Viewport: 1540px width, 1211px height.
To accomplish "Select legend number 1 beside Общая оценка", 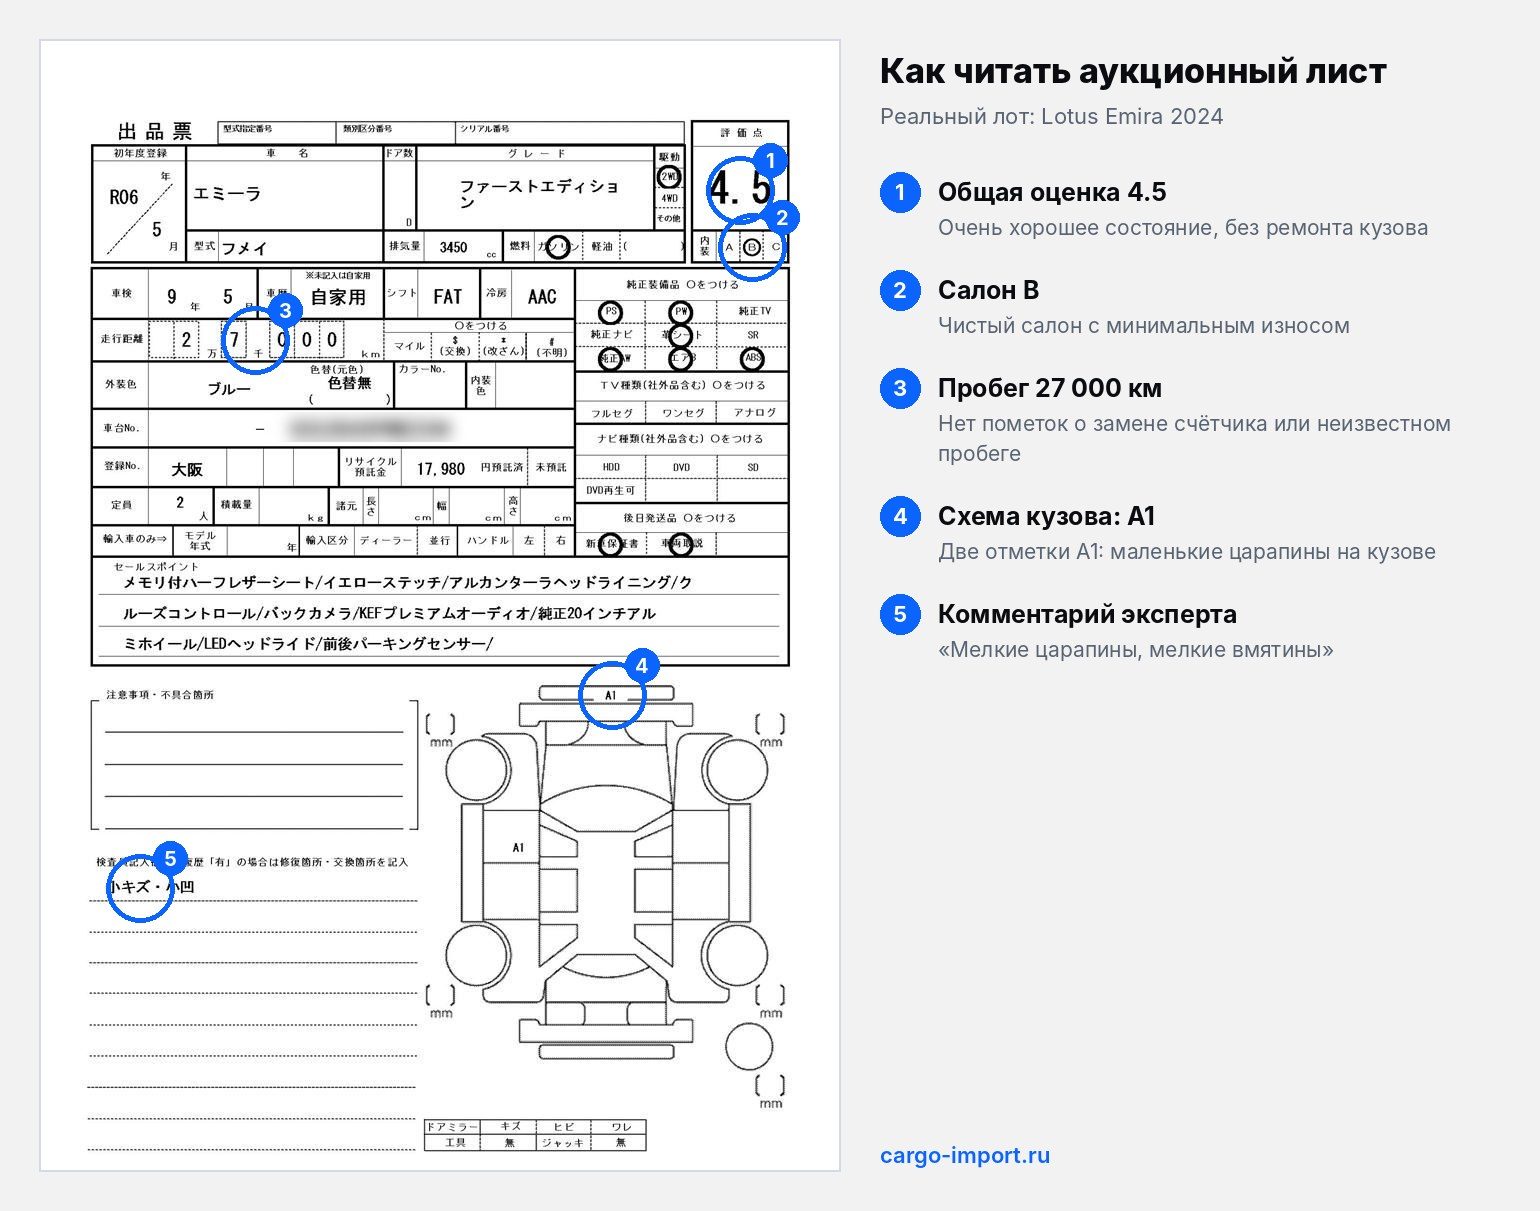I will (x=900, y=192).
